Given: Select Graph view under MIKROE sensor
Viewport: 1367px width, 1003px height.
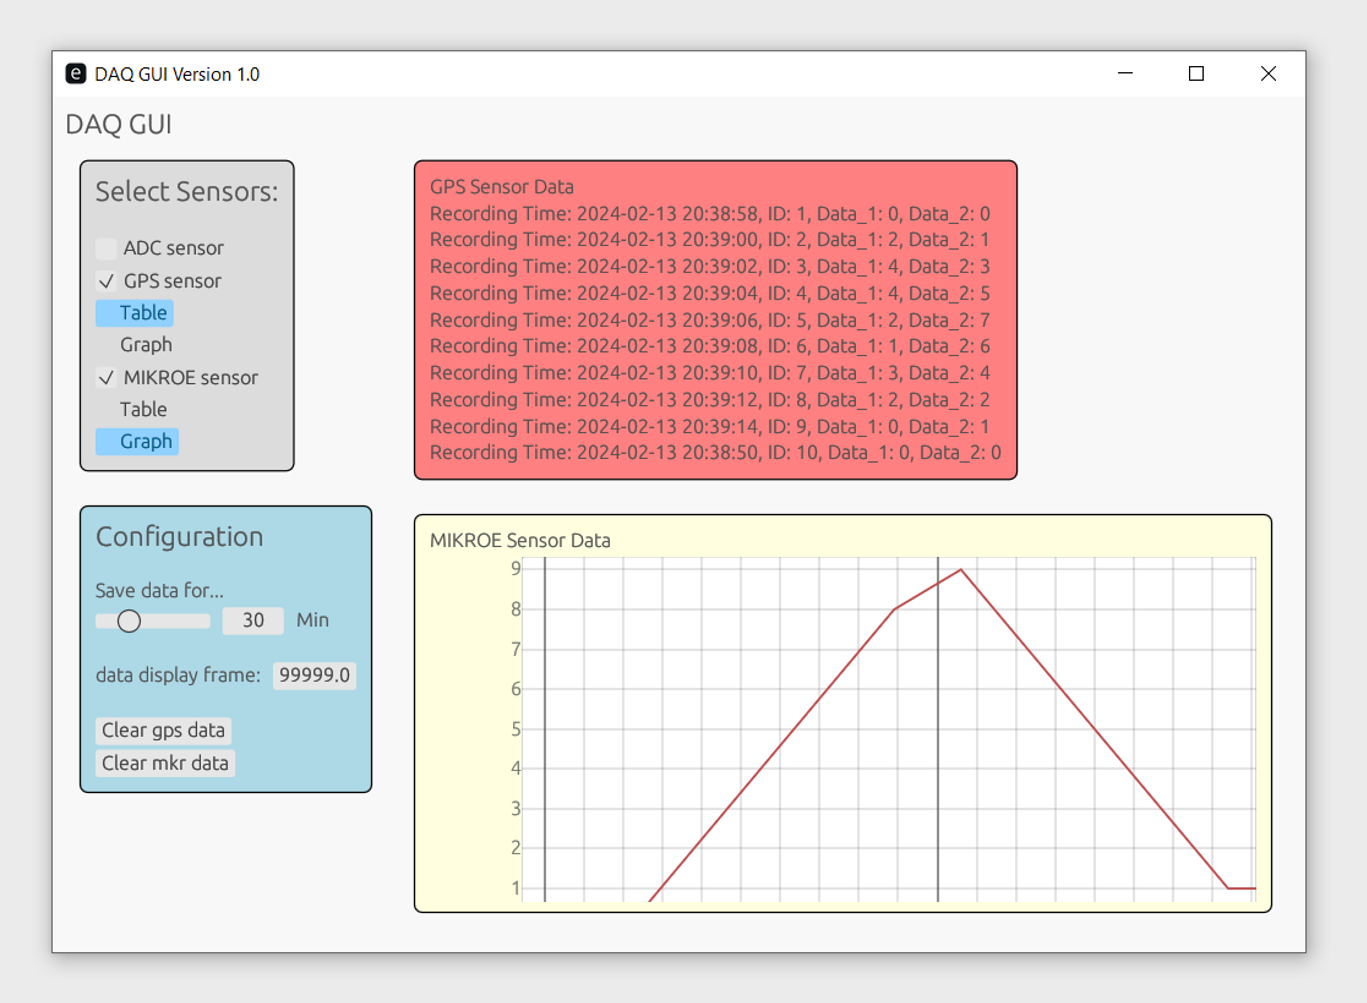Looking at the screenshot, I should (x=137, y=441).
